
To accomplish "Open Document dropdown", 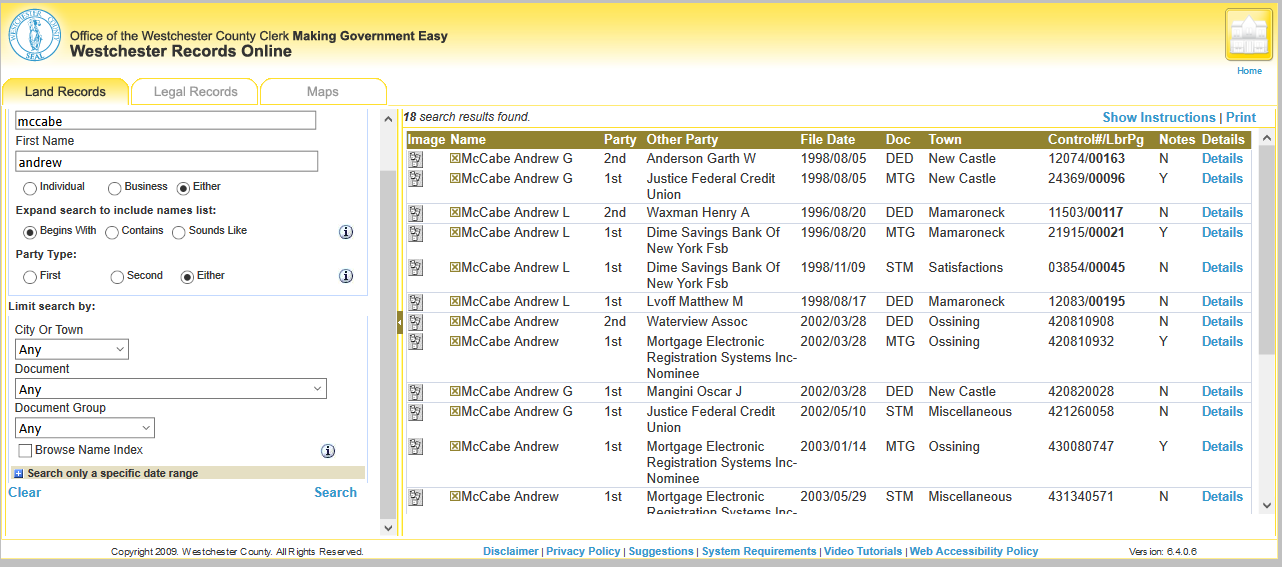I will (171, 389).
